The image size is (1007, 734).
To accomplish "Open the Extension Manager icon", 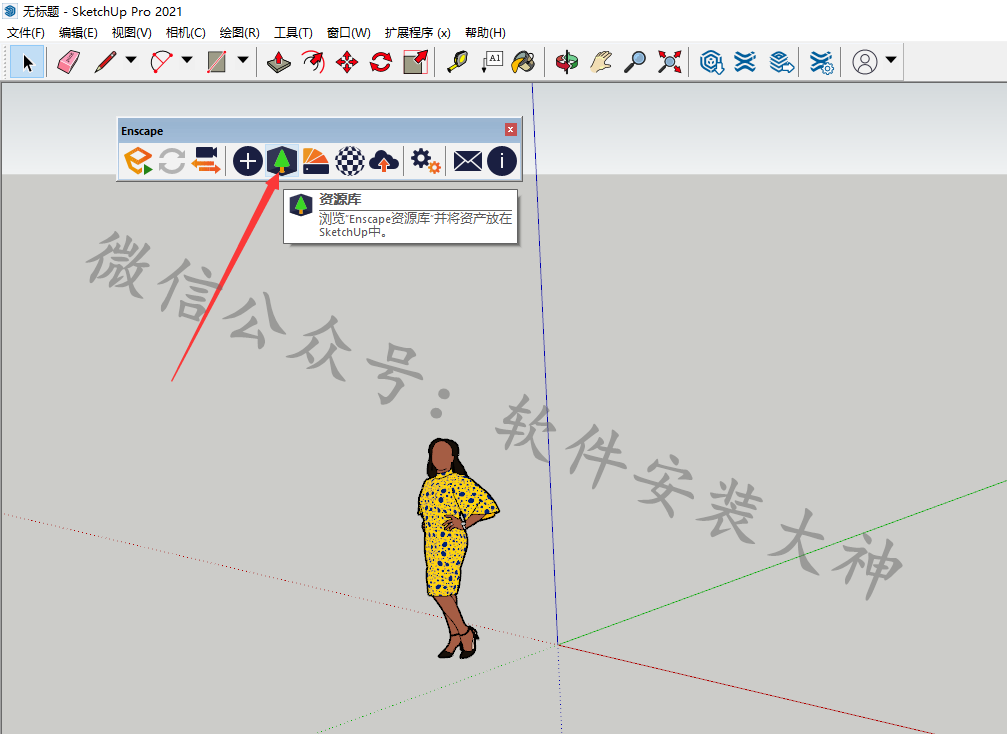I will [821, 62].
